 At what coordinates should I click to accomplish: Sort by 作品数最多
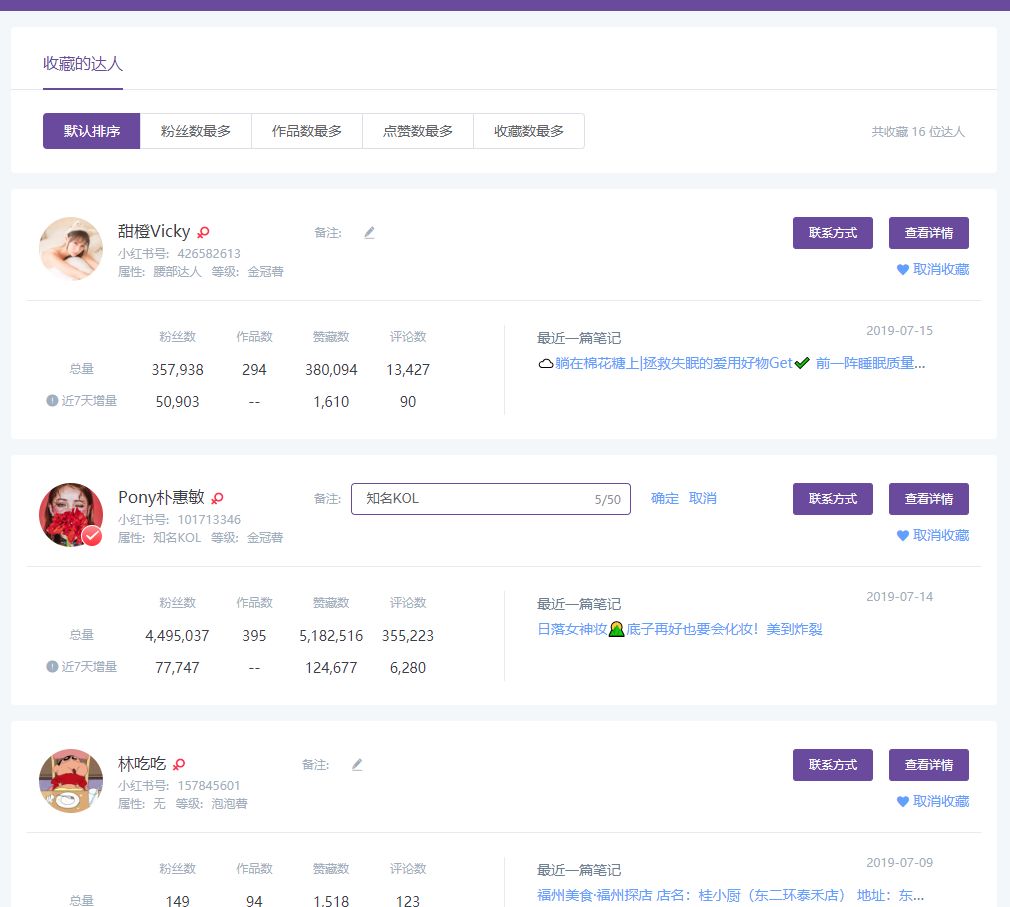(x=307, y=131)
